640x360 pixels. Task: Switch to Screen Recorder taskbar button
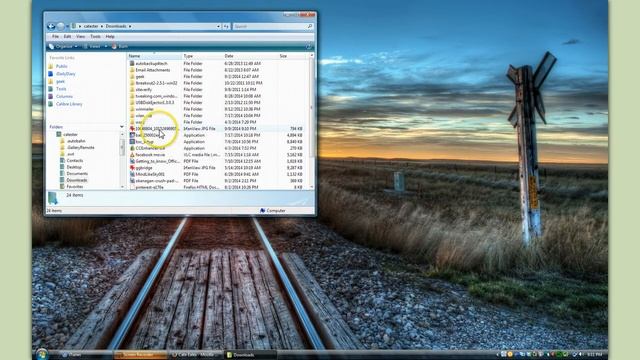[x=140, y=355]
